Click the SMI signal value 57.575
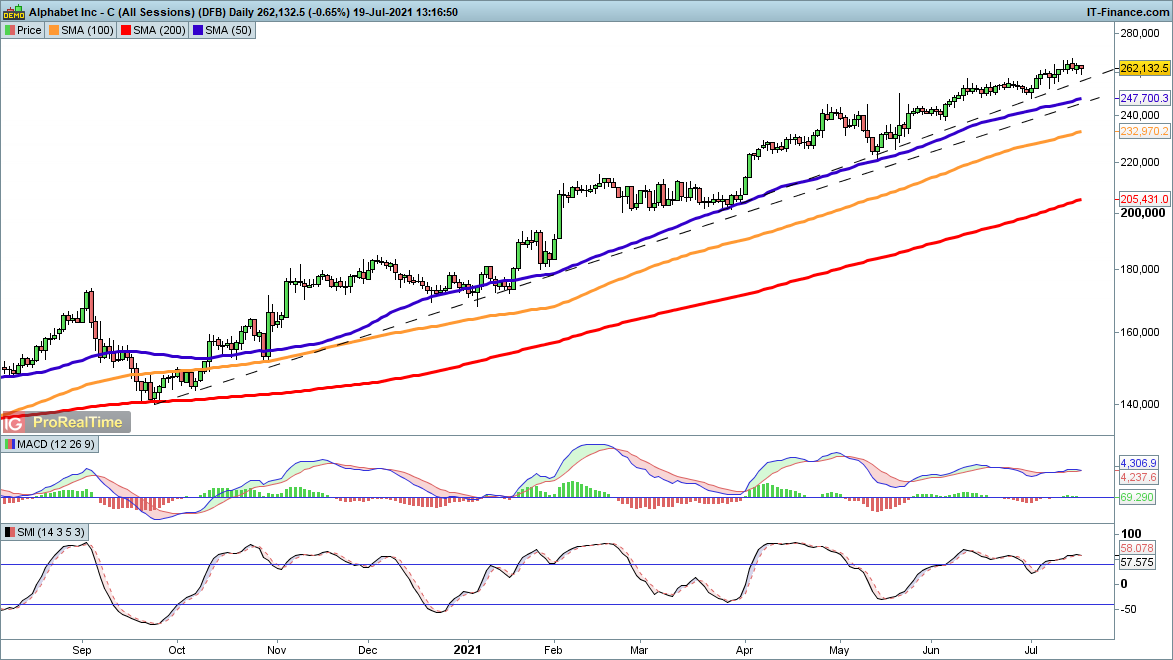1173x660 pixels. coord(1136,563)
